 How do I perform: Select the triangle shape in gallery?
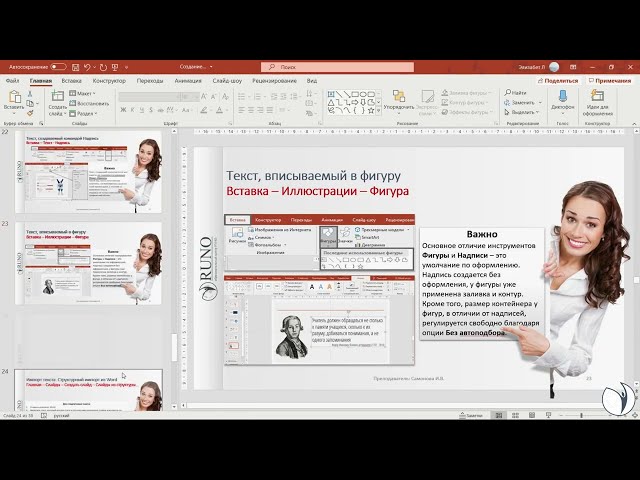pos(331,102)
